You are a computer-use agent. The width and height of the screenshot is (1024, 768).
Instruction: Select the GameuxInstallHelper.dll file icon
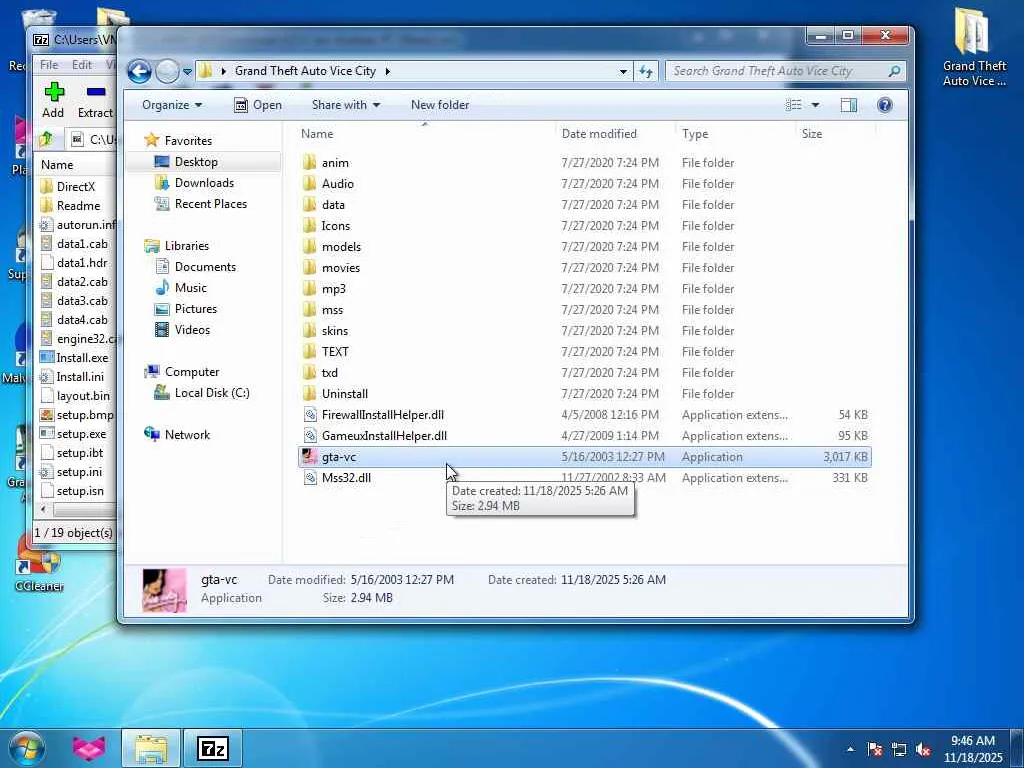tap(310, 436)
